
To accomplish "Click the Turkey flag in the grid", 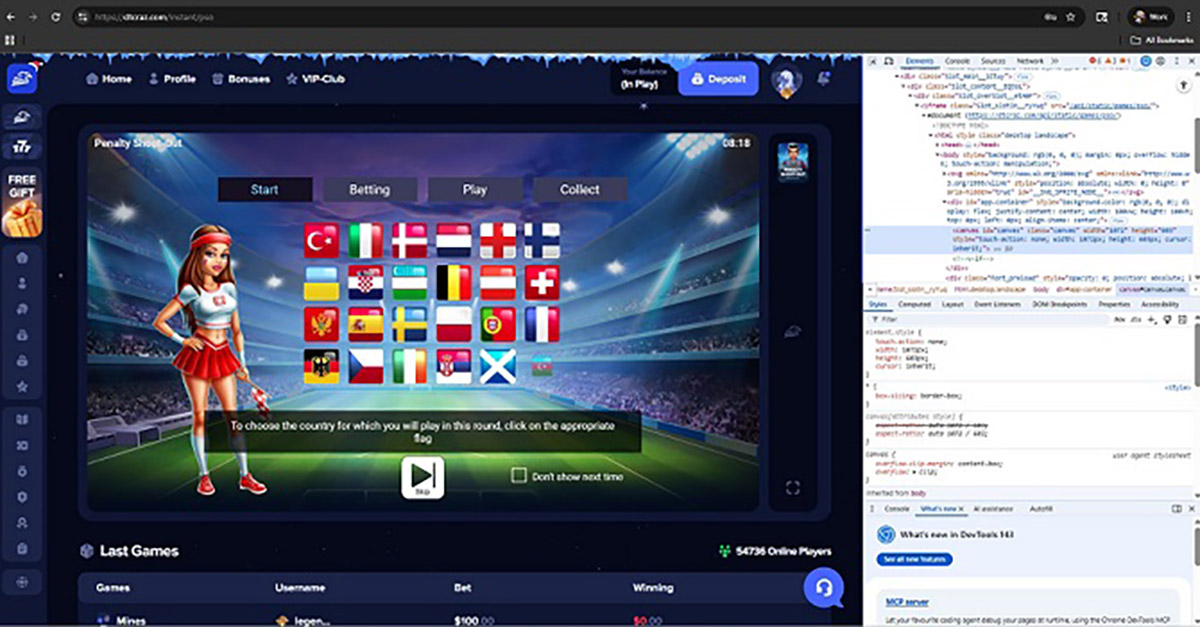I will pyautogui.click(x=321, y=241).
